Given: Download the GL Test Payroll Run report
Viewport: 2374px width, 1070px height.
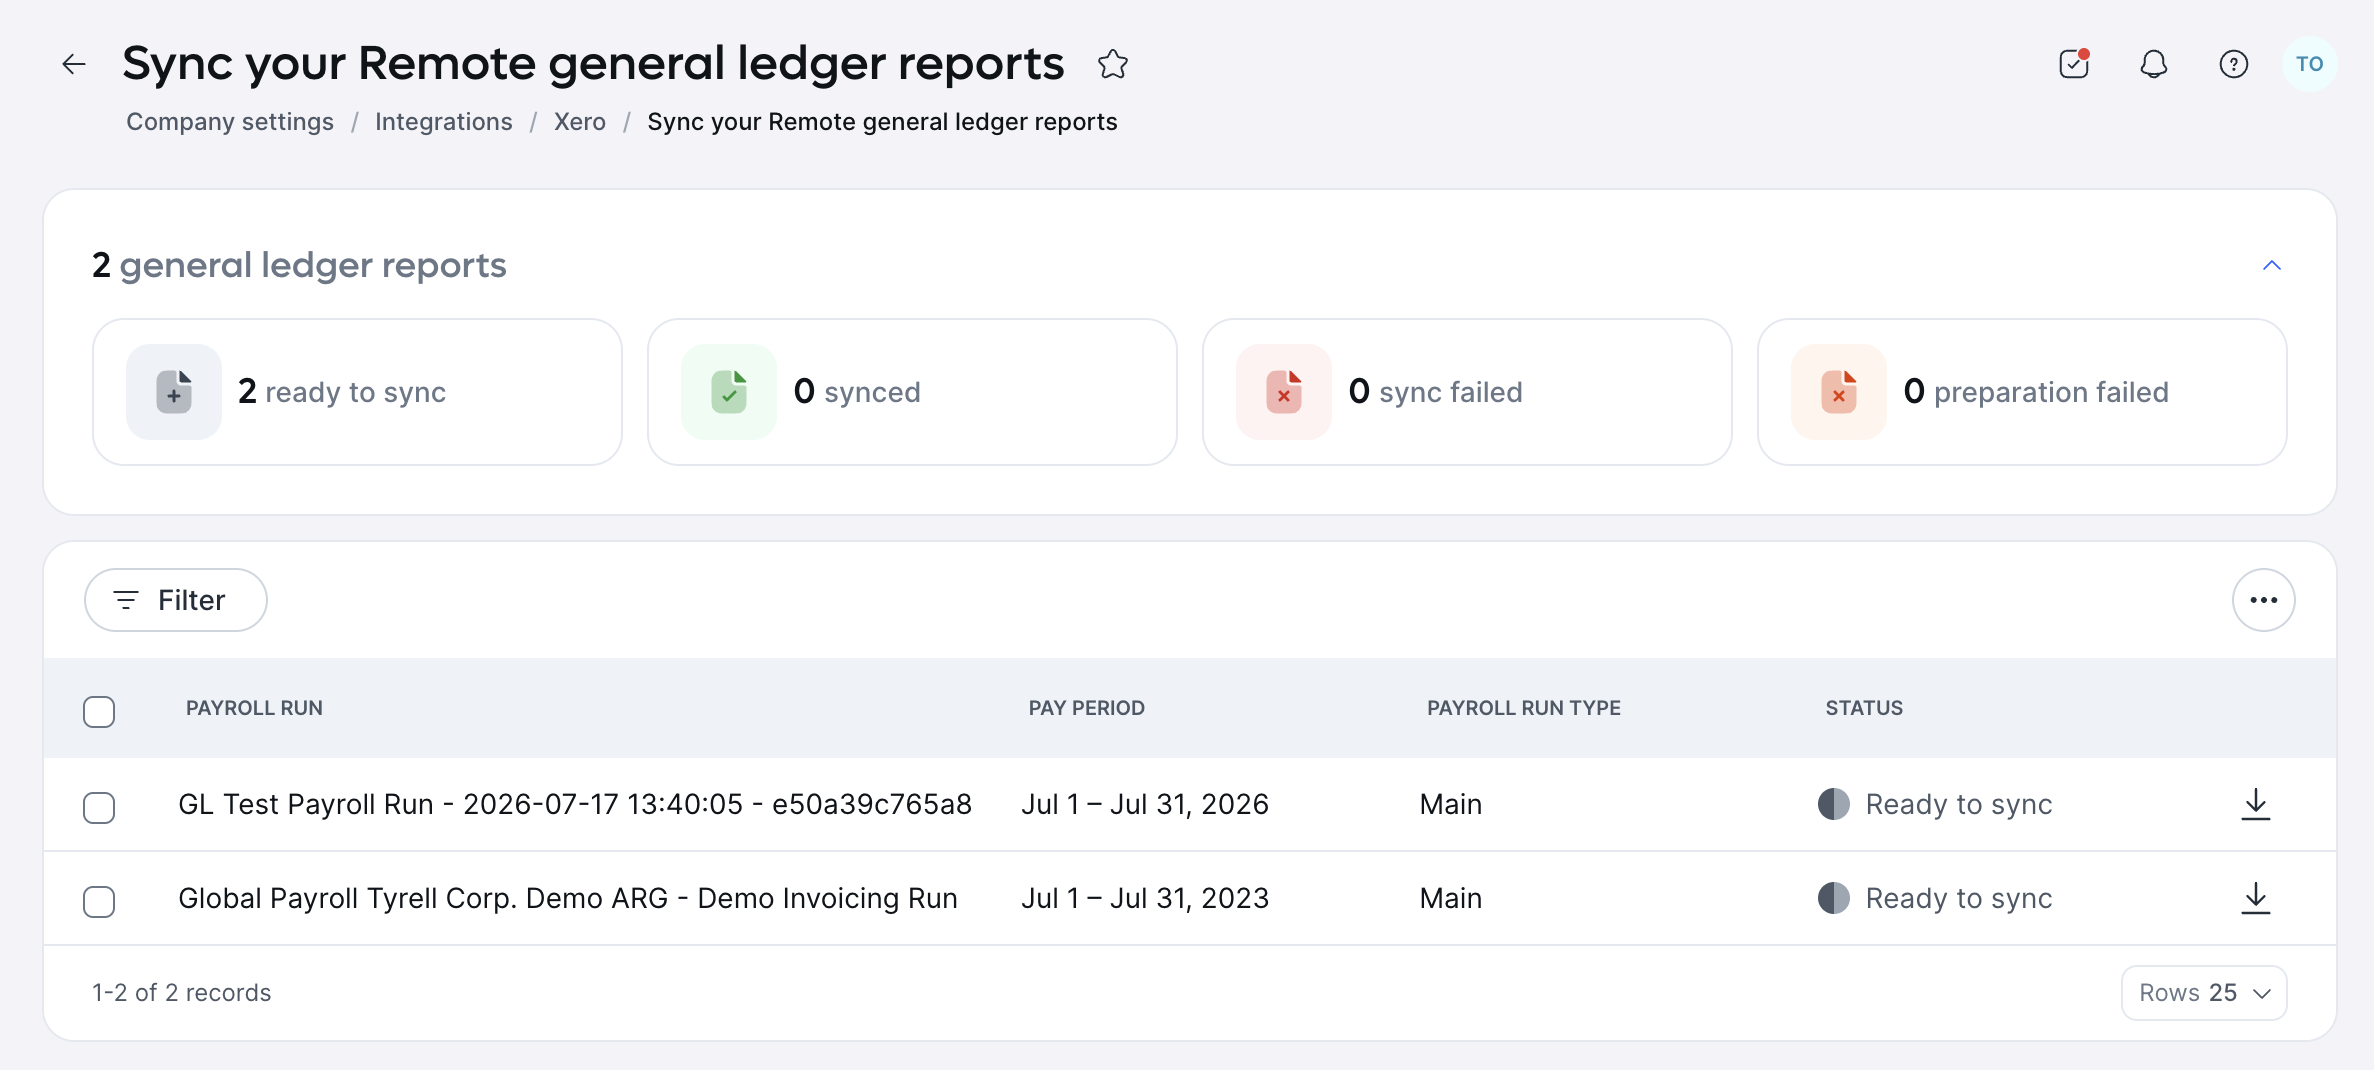Looking at the screenshot, I should click(x=2256, y=804).
